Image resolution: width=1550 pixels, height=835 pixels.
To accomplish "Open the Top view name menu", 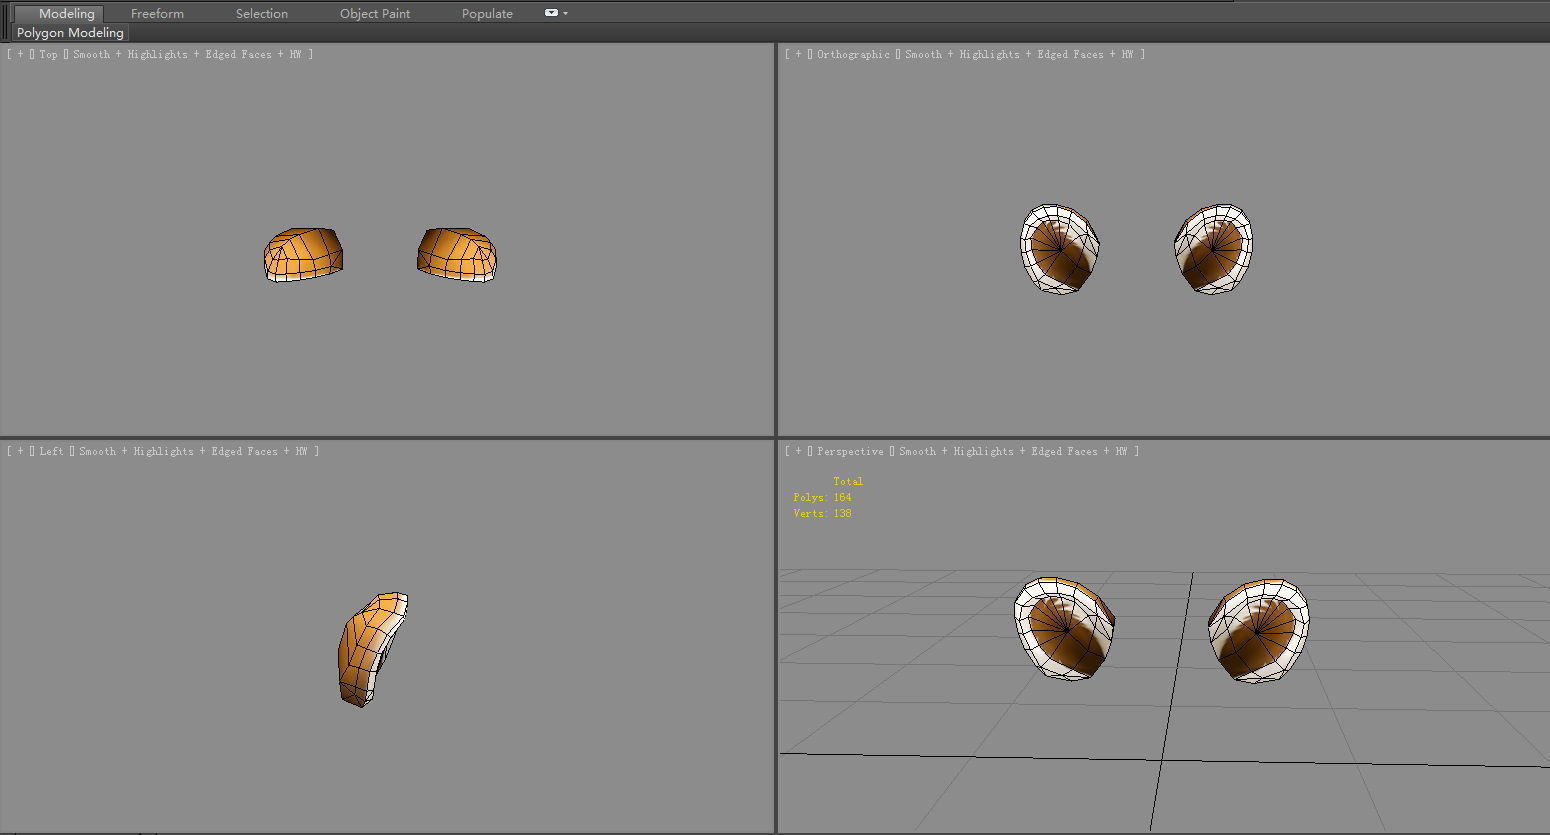I will pos(48,55).
